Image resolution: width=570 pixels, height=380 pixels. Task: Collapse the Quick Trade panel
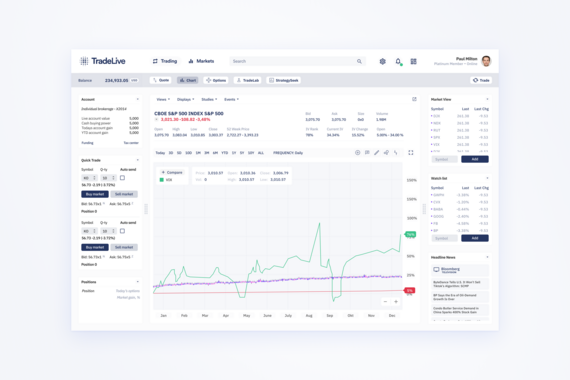point(137,160)
